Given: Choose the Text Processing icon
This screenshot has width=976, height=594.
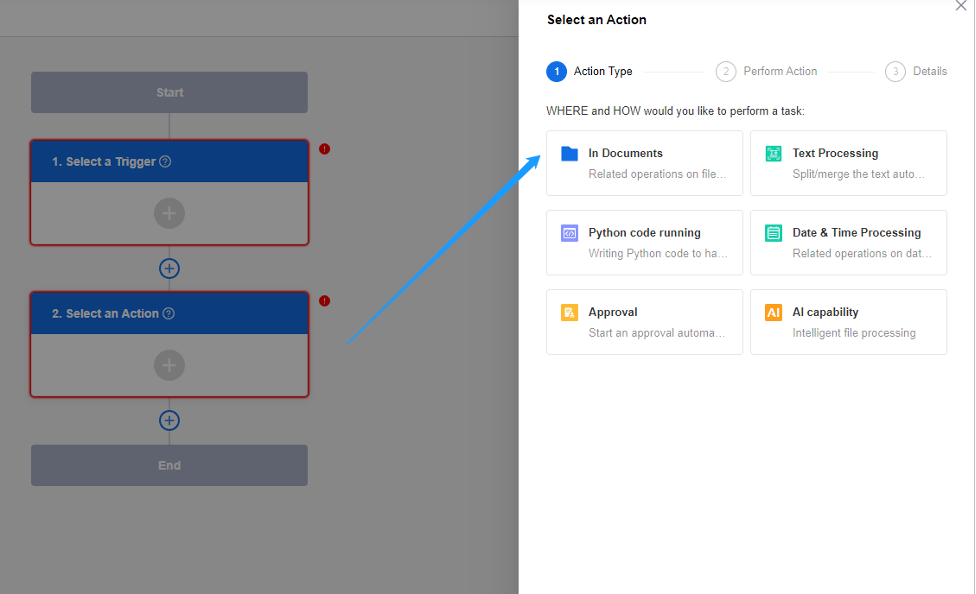Looking at the screenshot, I should [773, 154].
